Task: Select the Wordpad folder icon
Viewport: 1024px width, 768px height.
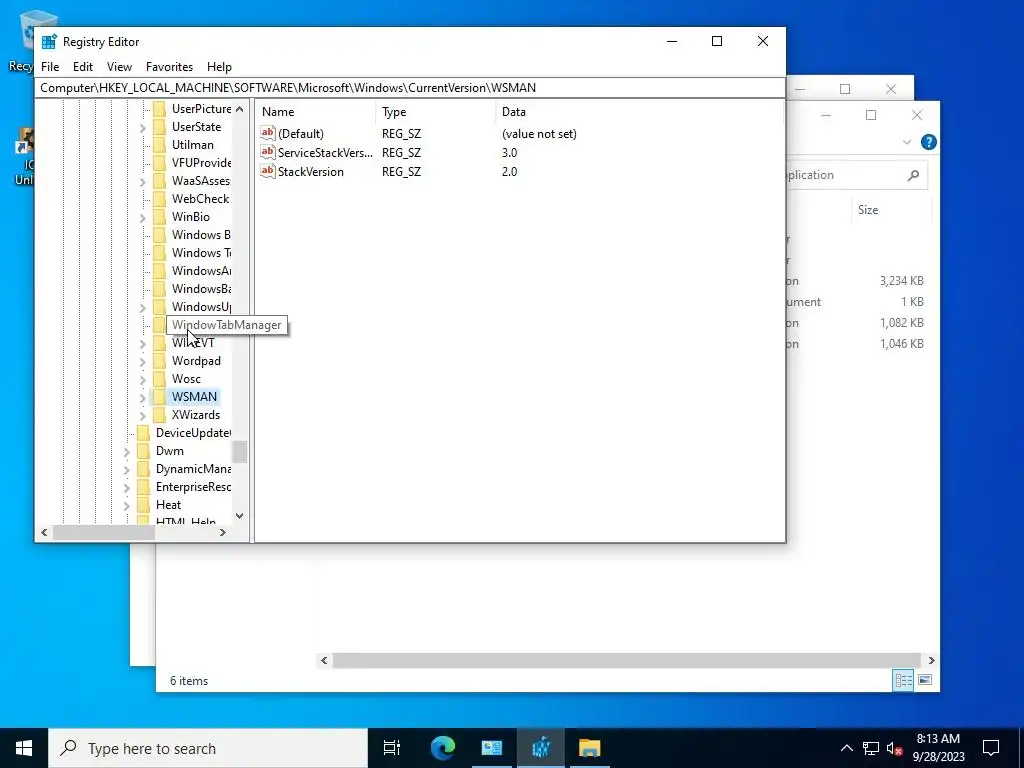Action: click(159, 360)
